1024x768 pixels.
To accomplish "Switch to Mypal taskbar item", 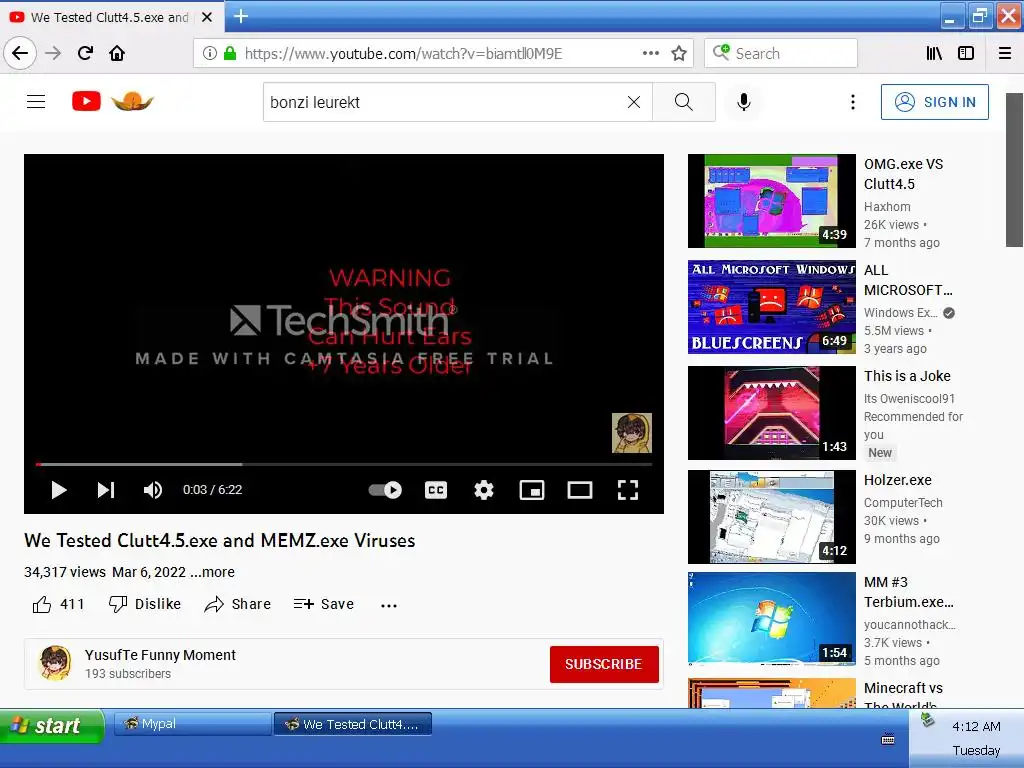I will coord(193,724).
